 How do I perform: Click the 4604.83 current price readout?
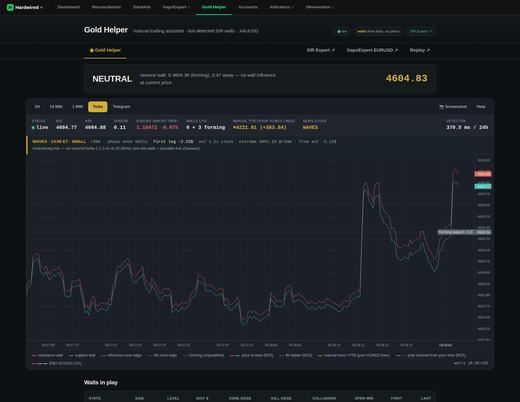coord(406,78)
